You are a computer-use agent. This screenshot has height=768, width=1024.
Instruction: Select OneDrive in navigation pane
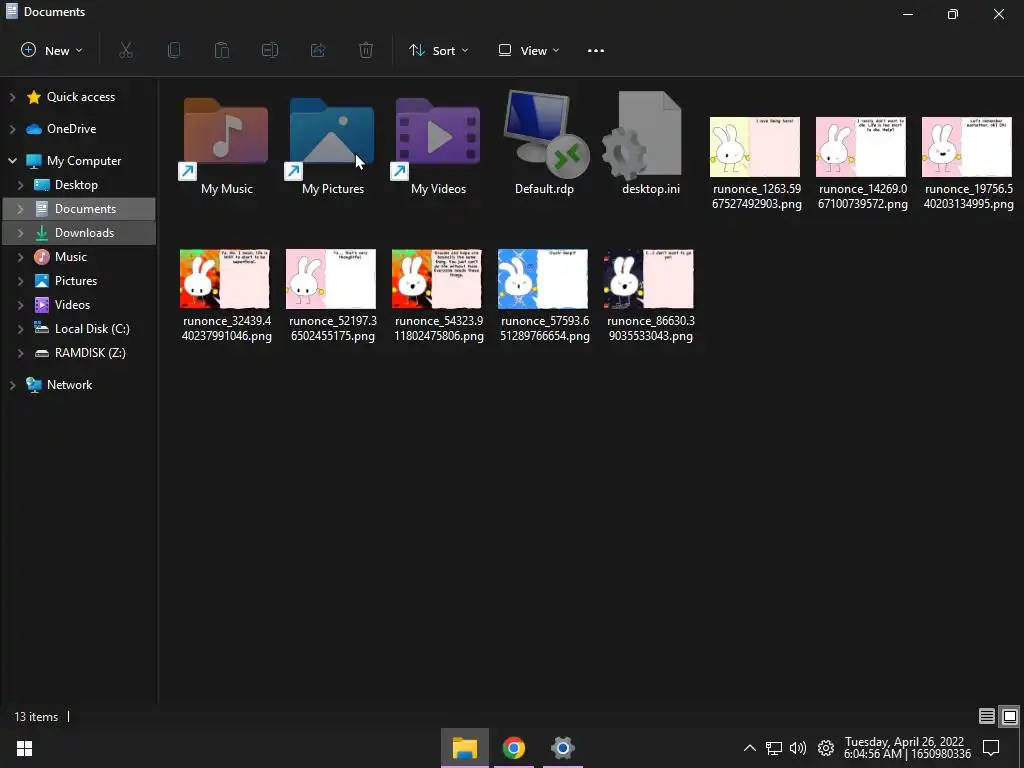click(x=71, y=129)
